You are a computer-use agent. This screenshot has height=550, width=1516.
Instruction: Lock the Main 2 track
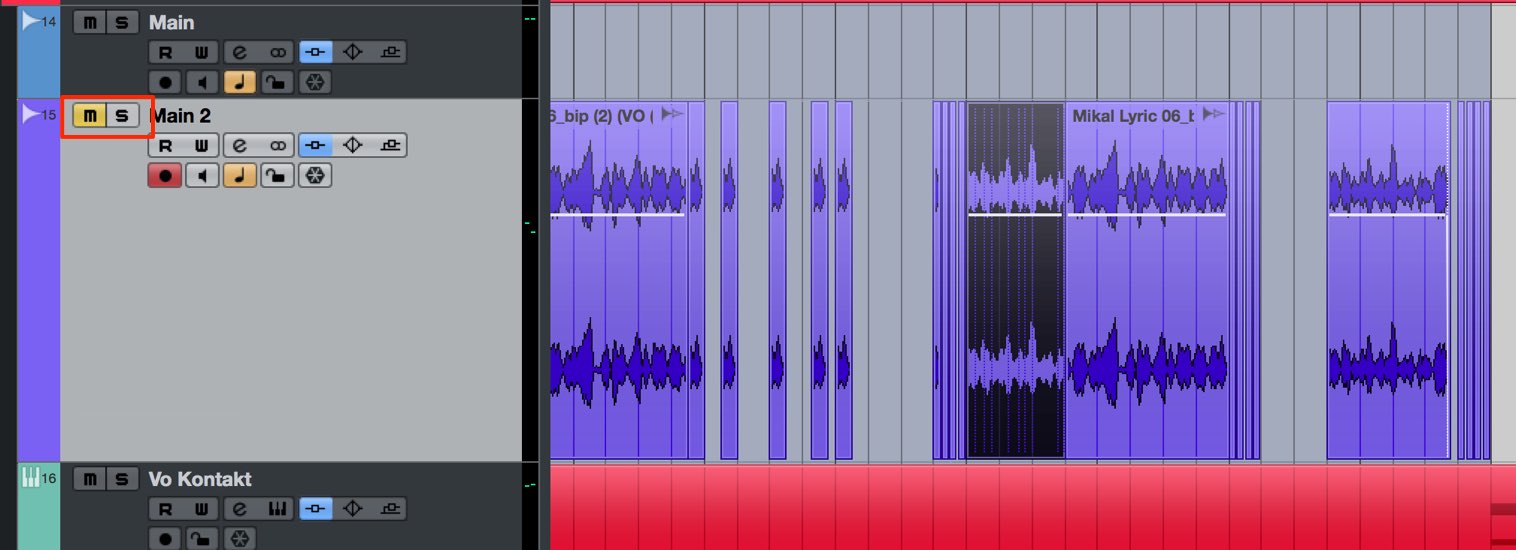pos(277,176)
